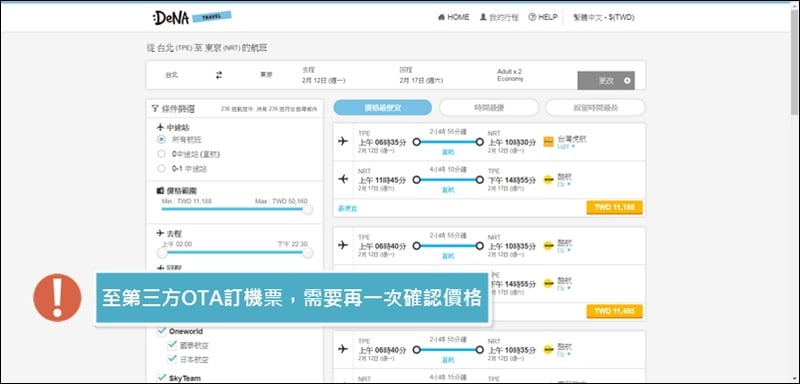Uncheck the Oneworld alliance checkbox
Viewport: 800px width, 384px height.
162,331
